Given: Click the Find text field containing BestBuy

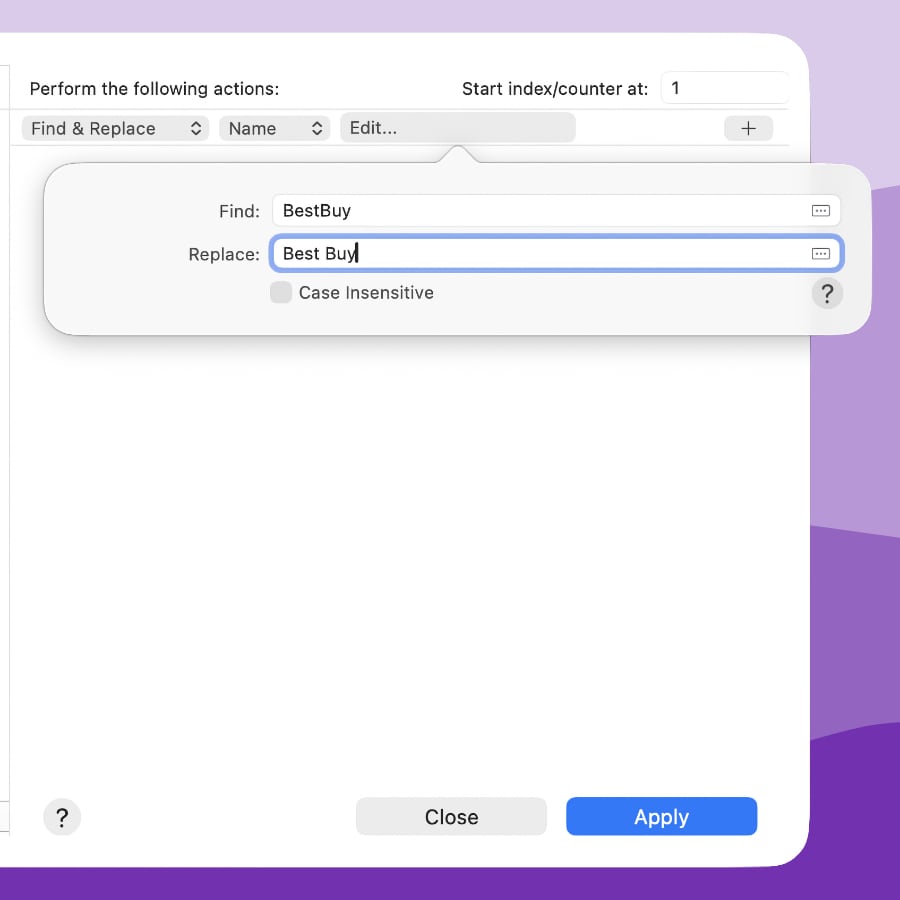Looking at the screenshot, I should pos(556,211).
